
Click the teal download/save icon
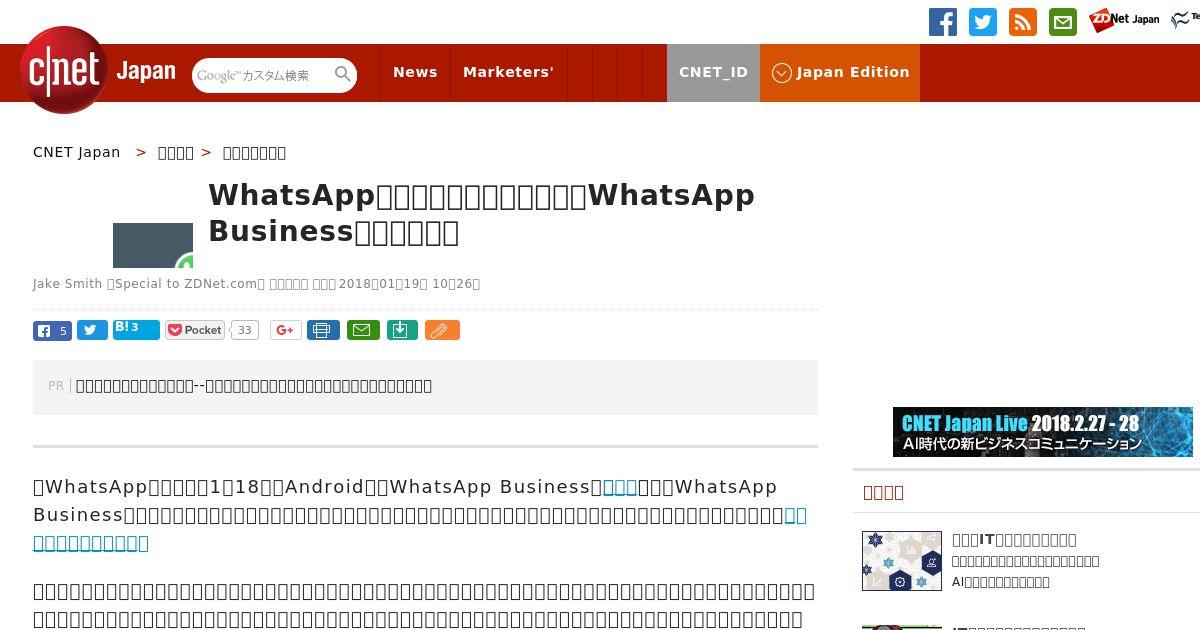pos(402,330)
